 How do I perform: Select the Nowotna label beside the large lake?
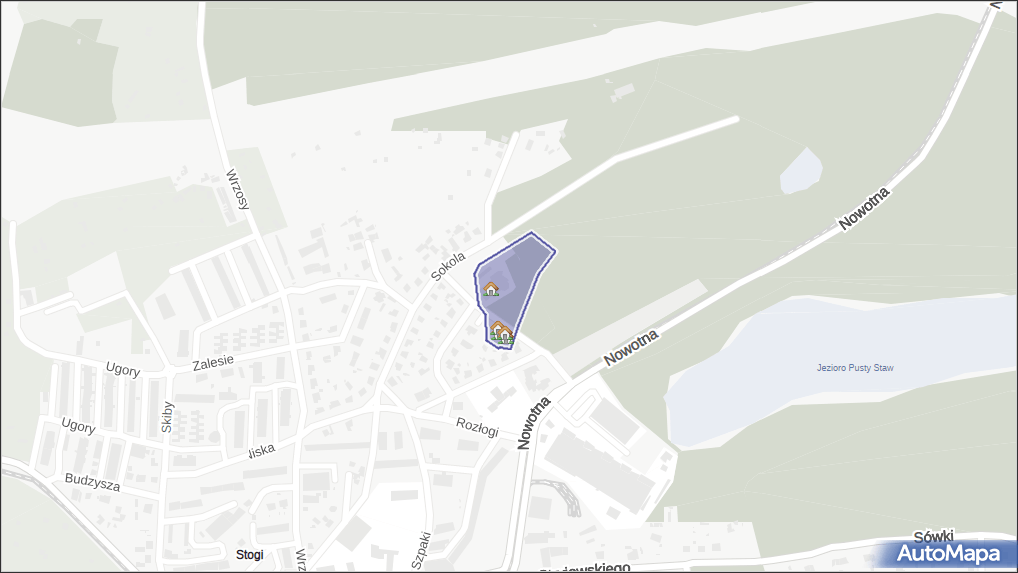click(631, 347)
